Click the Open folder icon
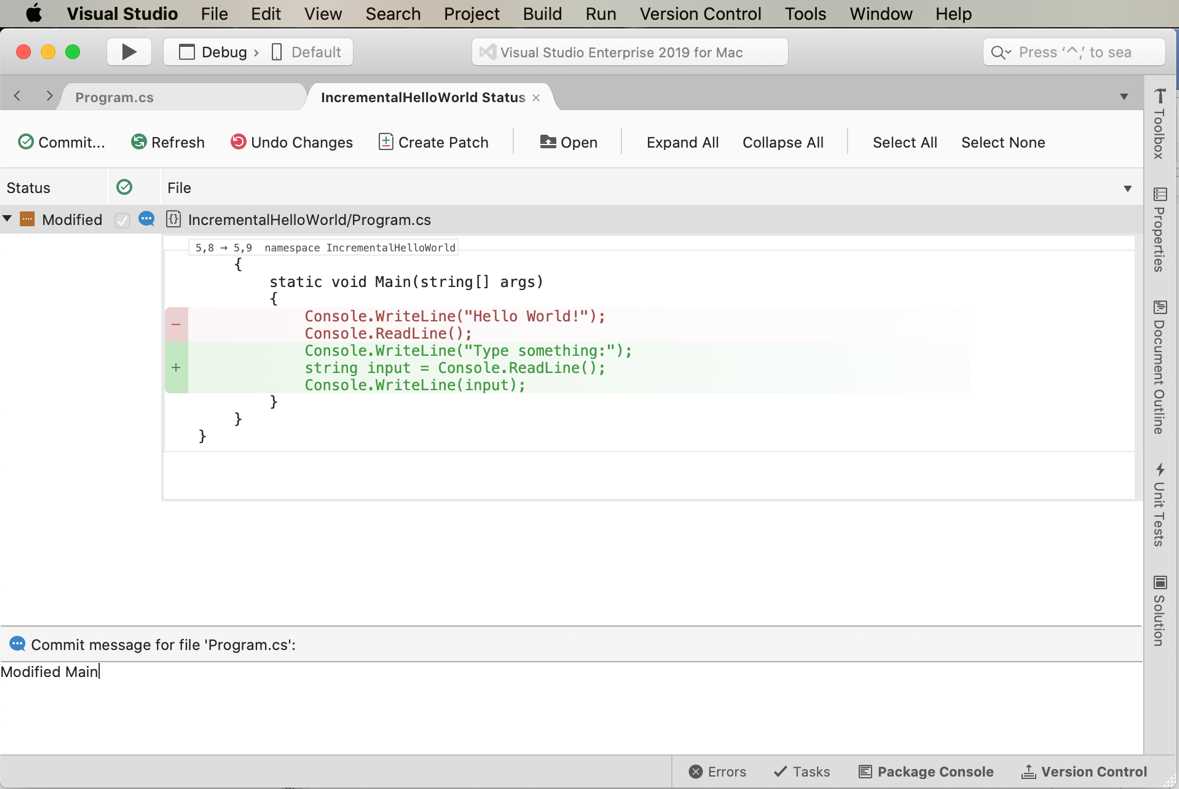 [548, 142]
